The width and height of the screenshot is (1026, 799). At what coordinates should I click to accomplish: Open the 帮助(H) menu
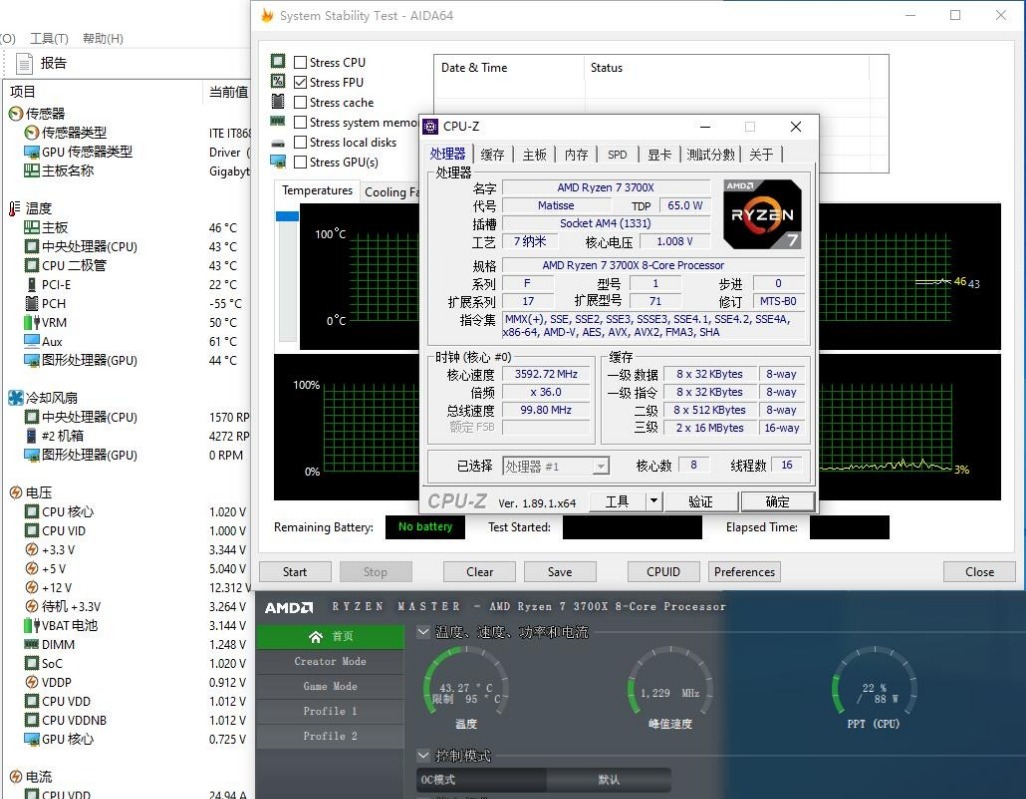point(103,39)
